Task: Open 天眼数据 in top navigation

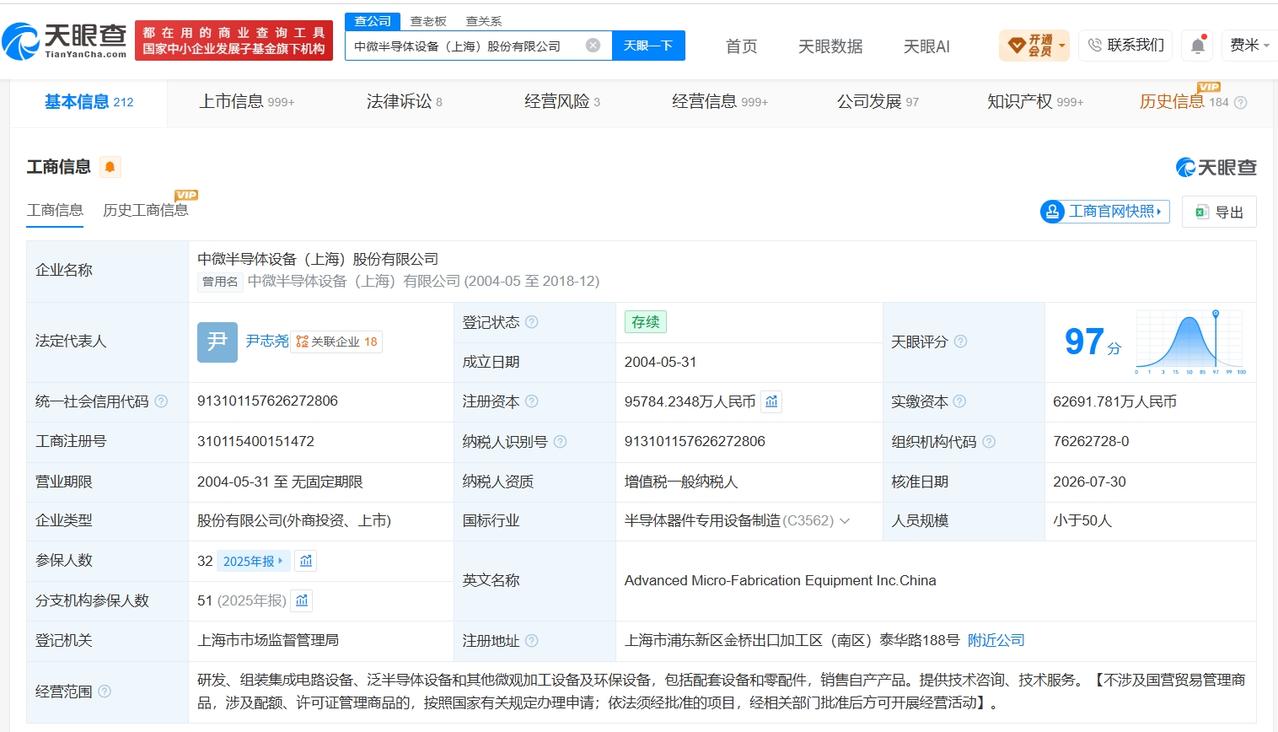Action: tap(830, 46)
